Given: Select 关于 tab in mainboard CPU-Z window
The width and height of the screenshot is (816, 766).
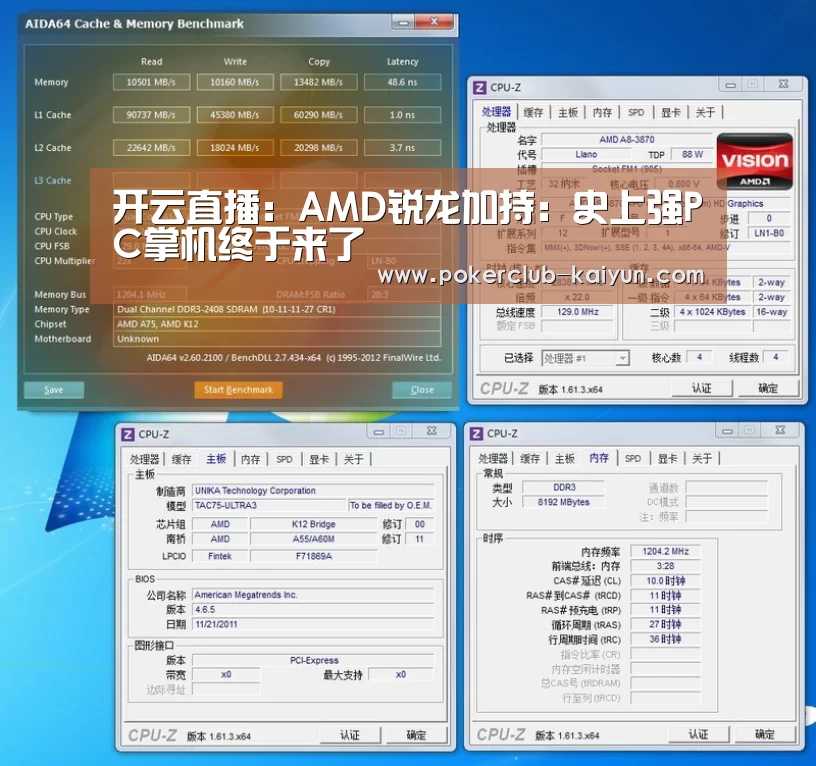Looking at the screenshot, I should [x=353, y=459].
